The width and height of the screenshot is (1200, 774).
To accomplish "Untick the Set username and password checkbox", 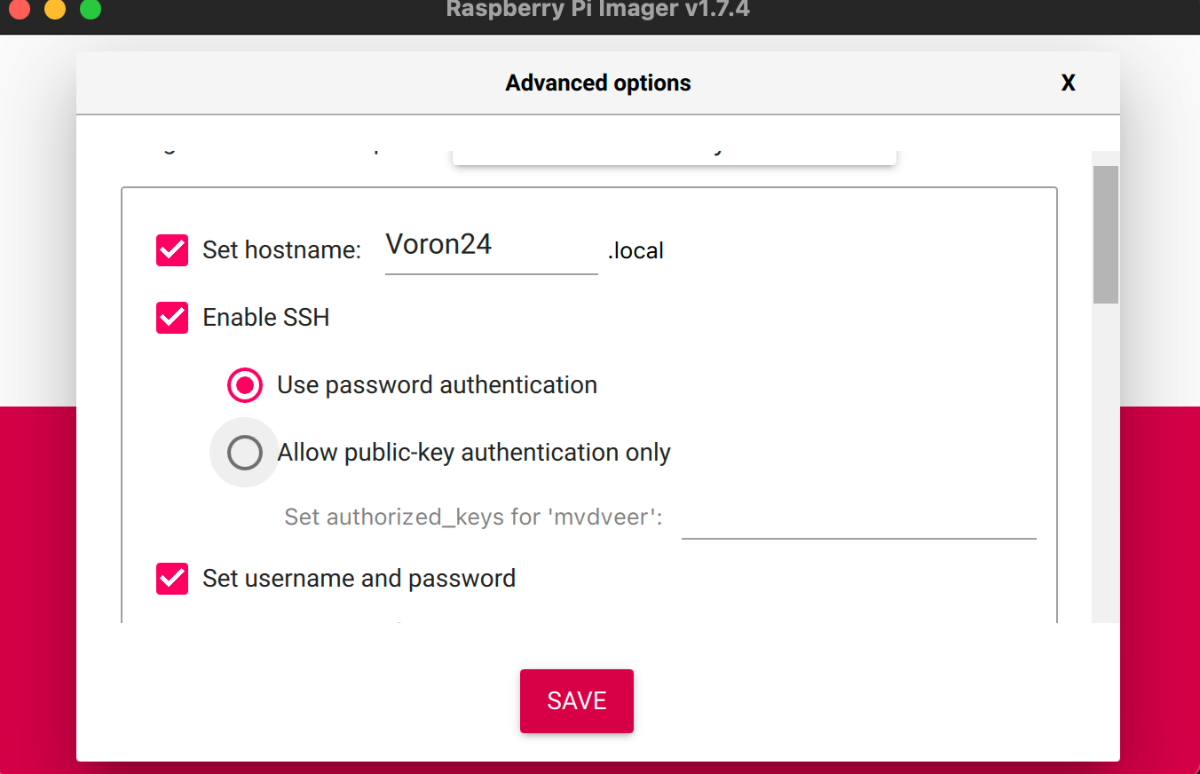I will tap(172, 578).
